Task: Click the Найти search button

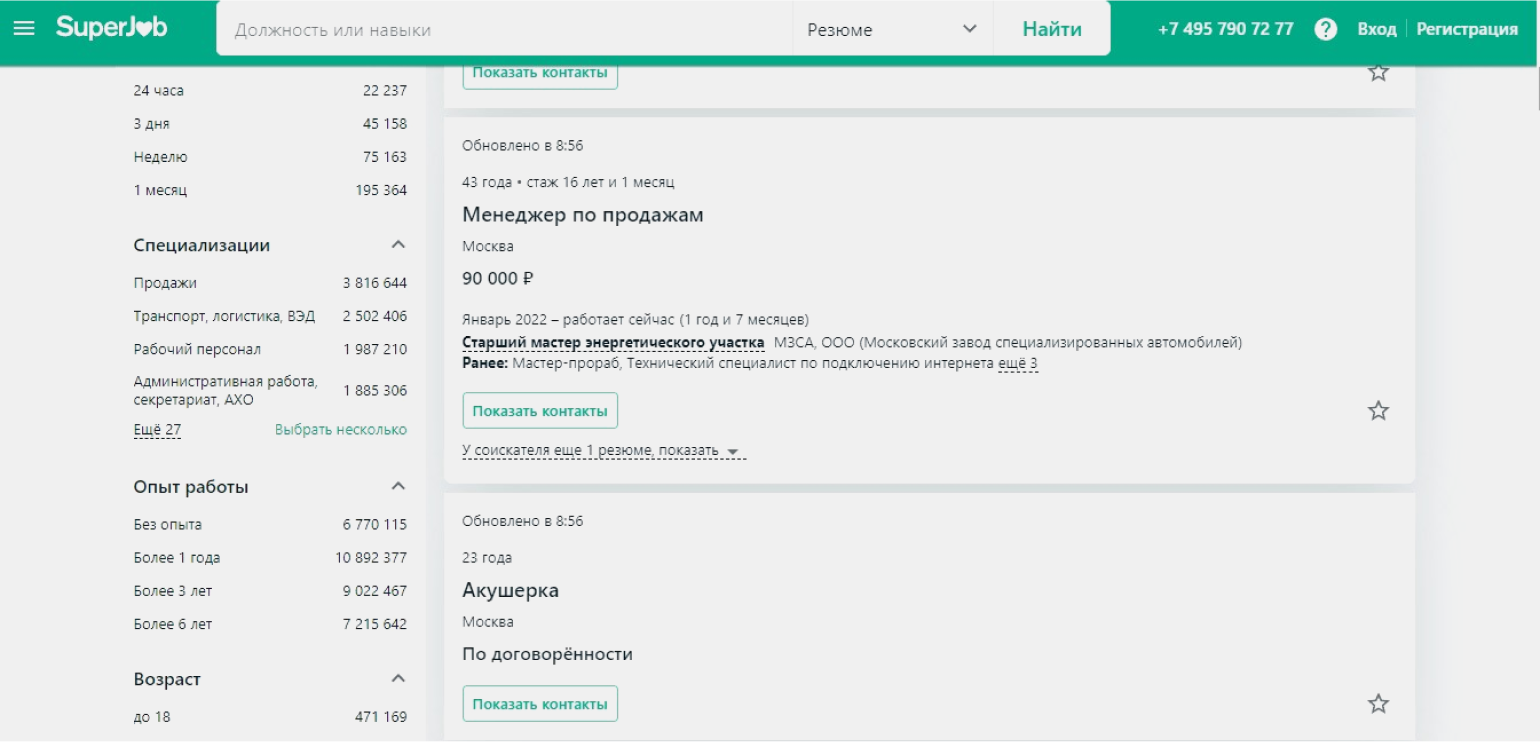Action: click(x=1052, y=30)
